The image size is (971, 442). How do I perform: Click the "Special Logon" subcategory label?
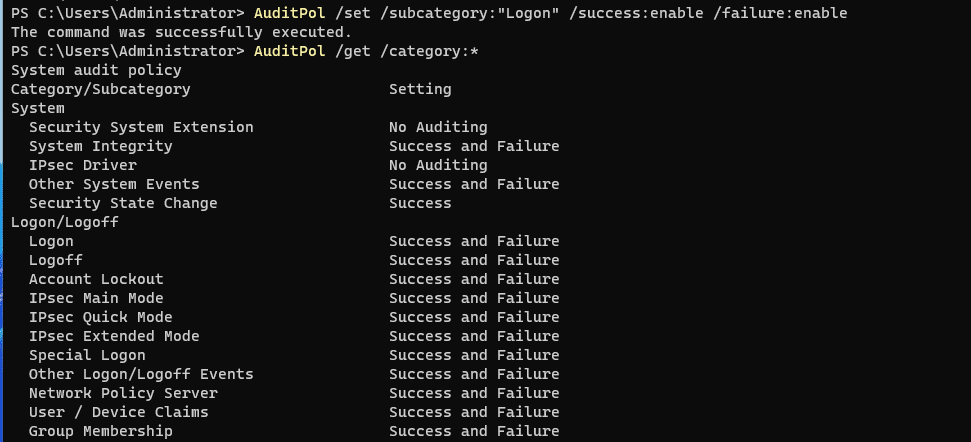click(x=87, y=355)
